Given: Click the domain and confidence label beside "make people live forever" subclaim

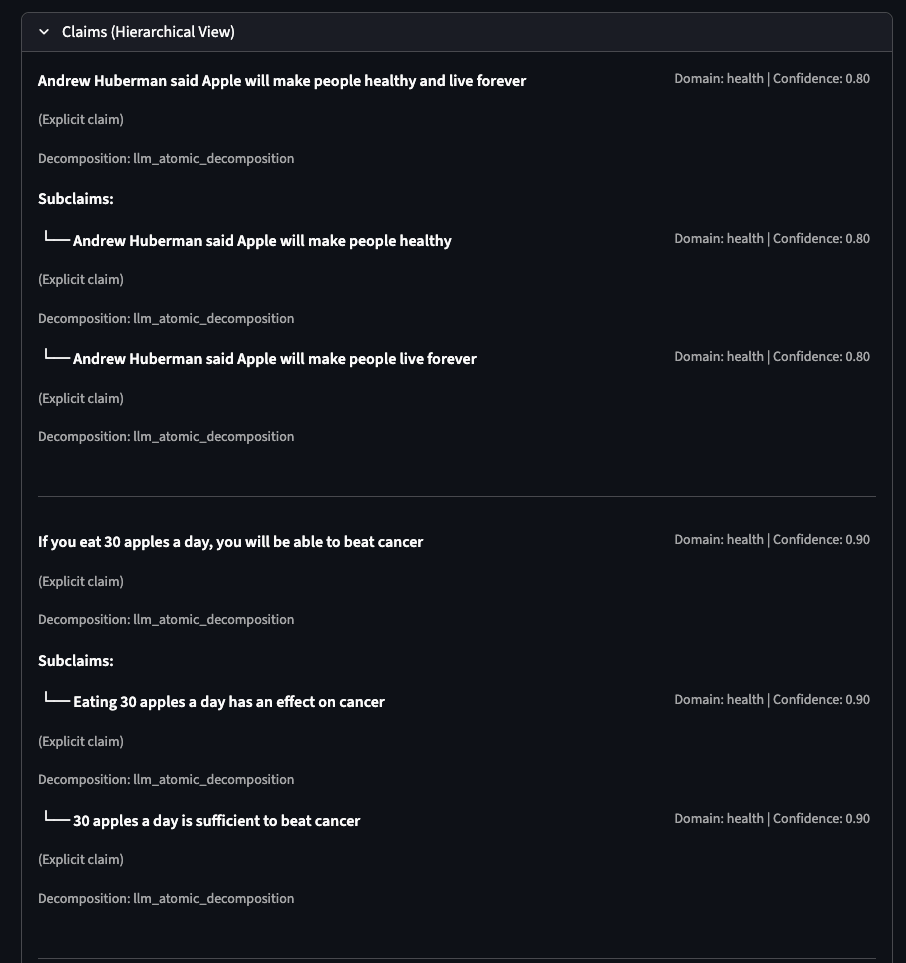Looking at the screenshot, I should pos(772,357).
